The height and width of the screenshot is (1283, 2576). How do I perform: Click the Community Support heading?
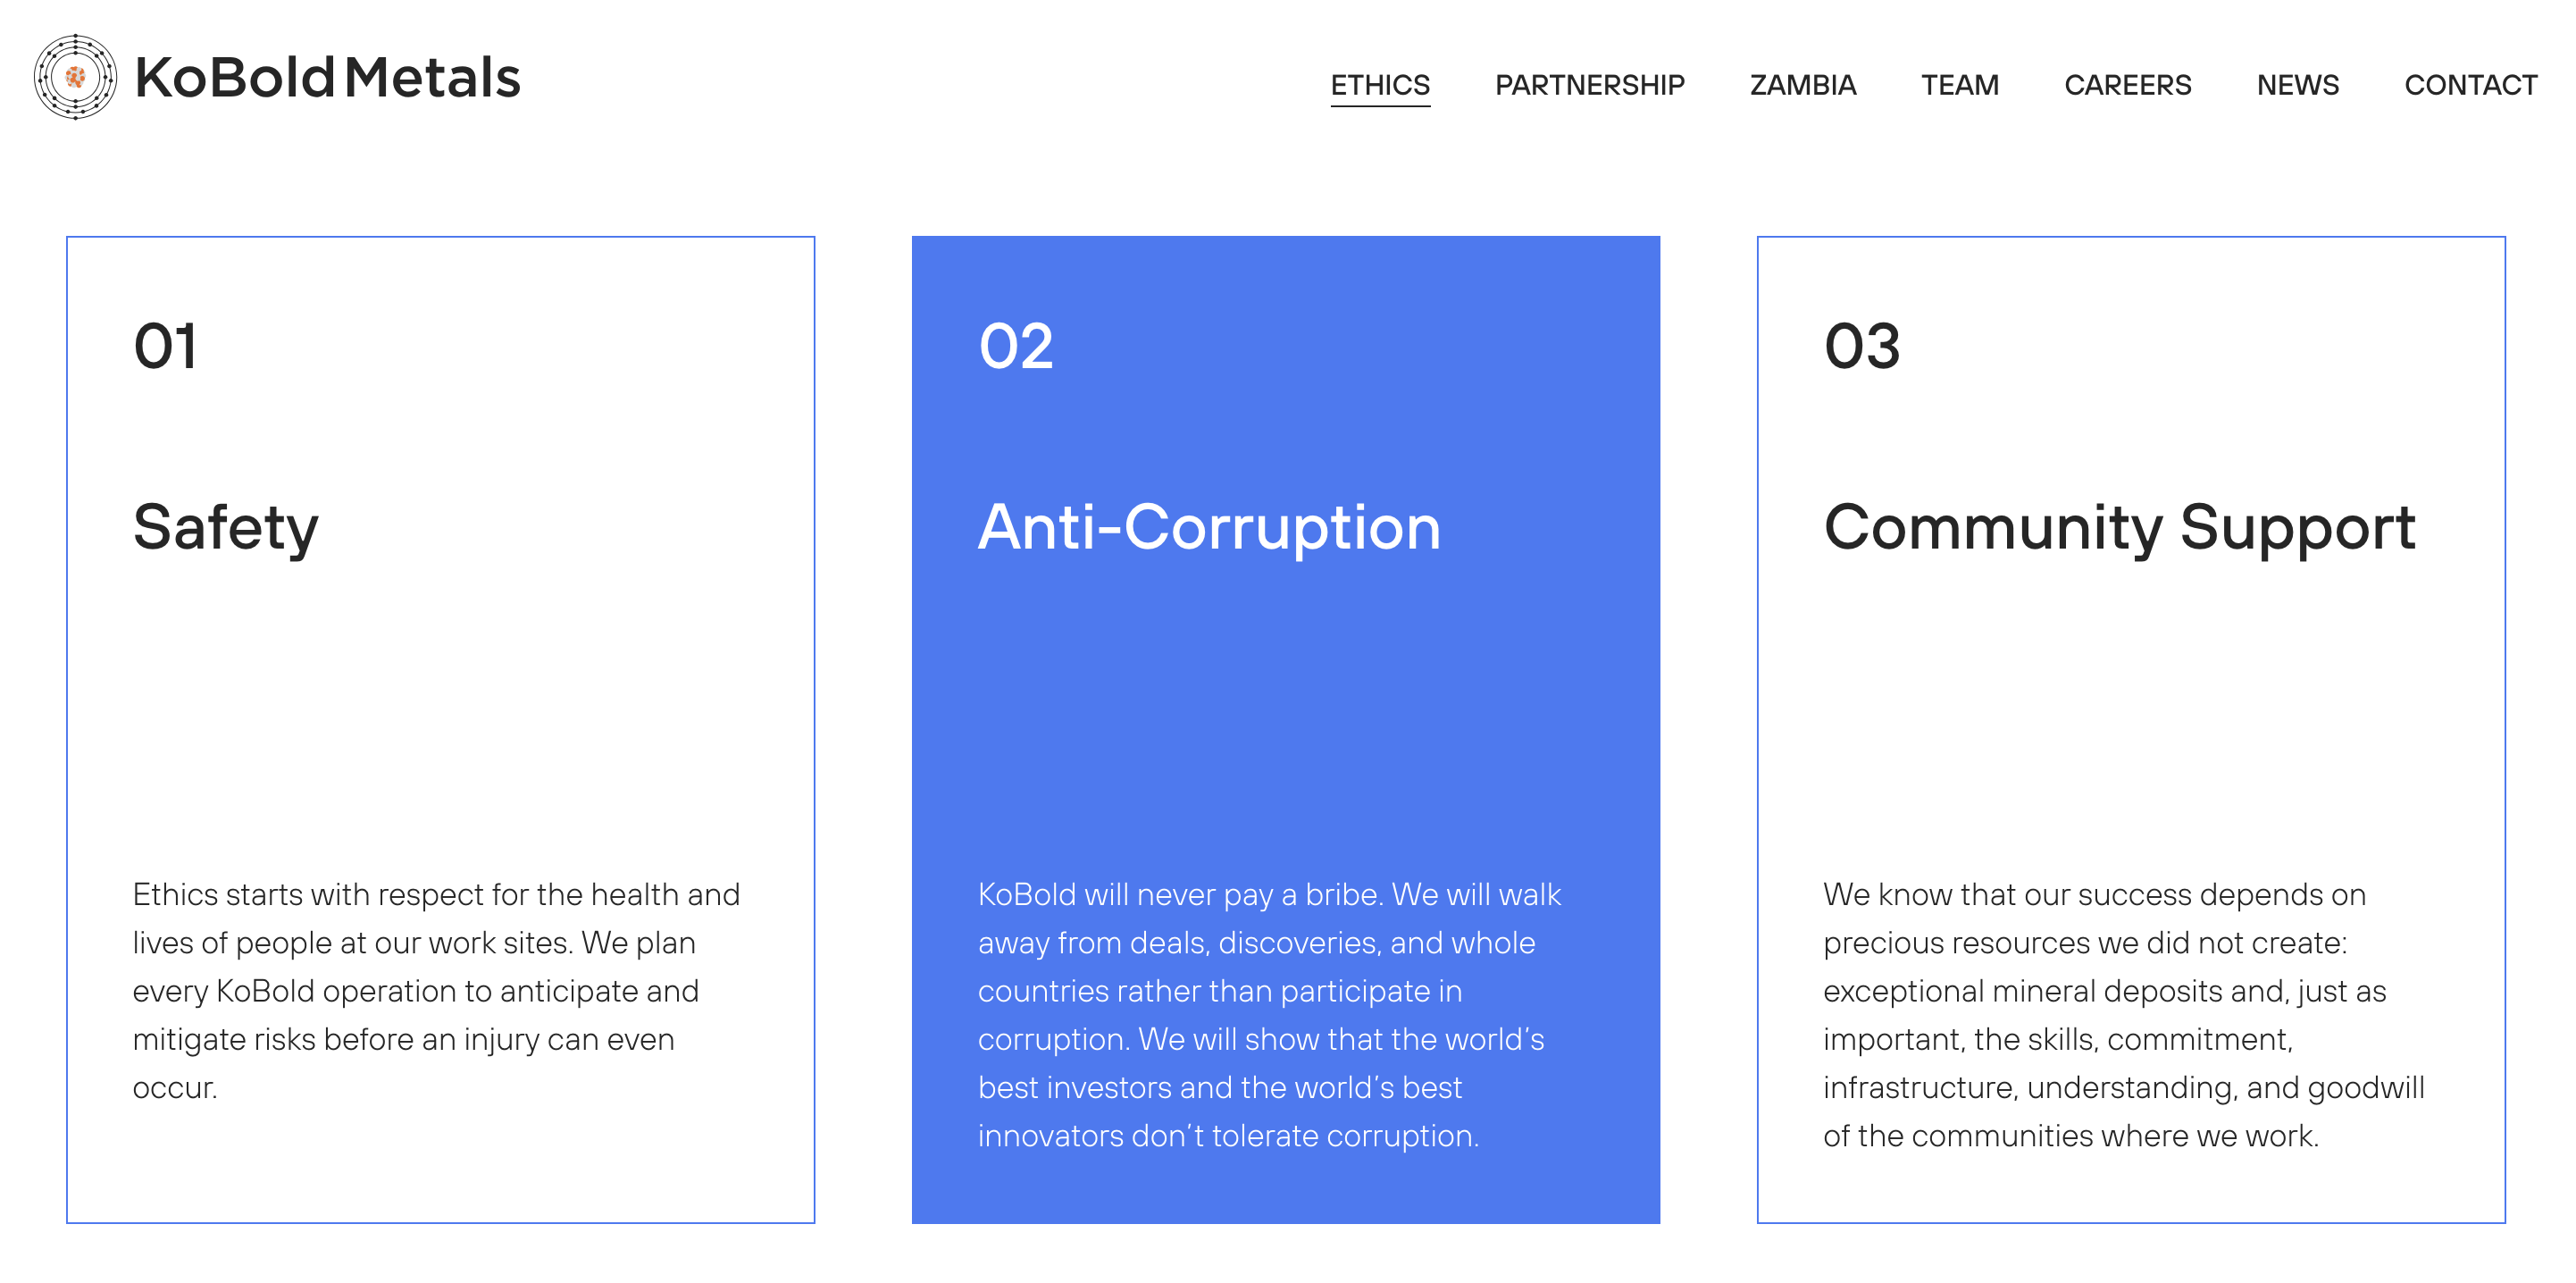click(x=2119, y=527)
